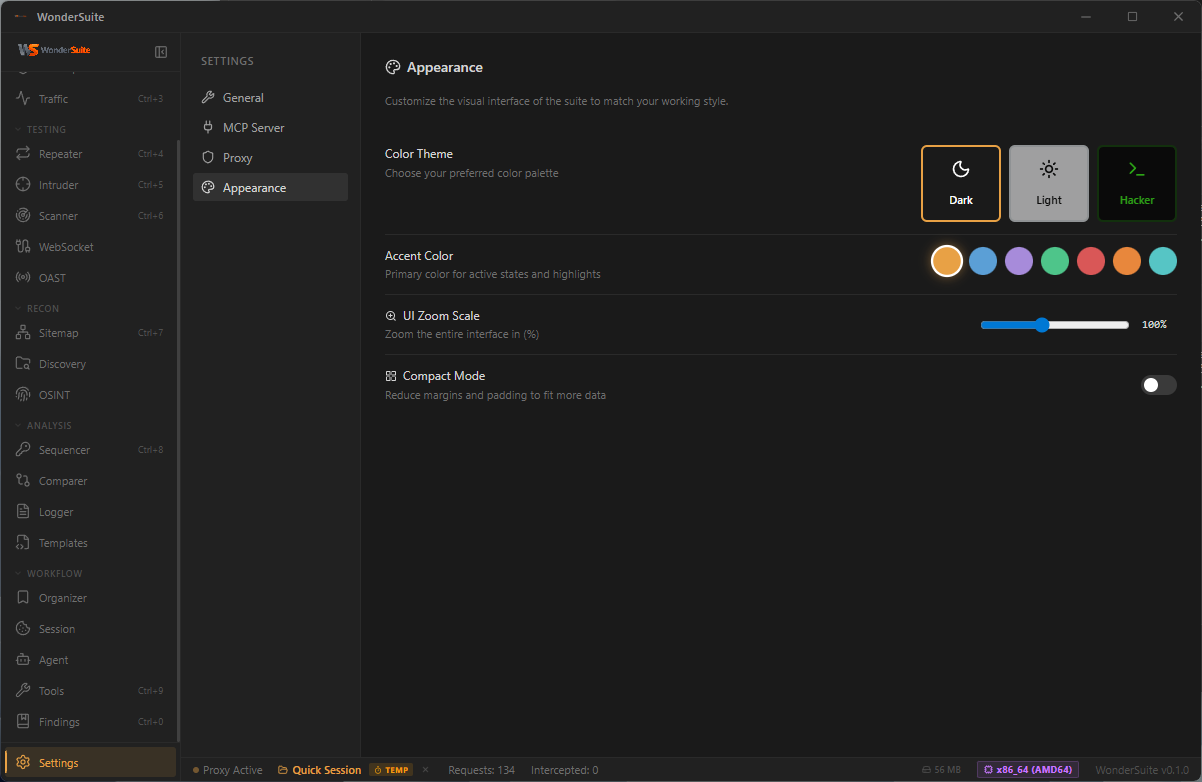Click the Sequencer key icon
This screenshot has height=782, width=1202.
(23, 450)
